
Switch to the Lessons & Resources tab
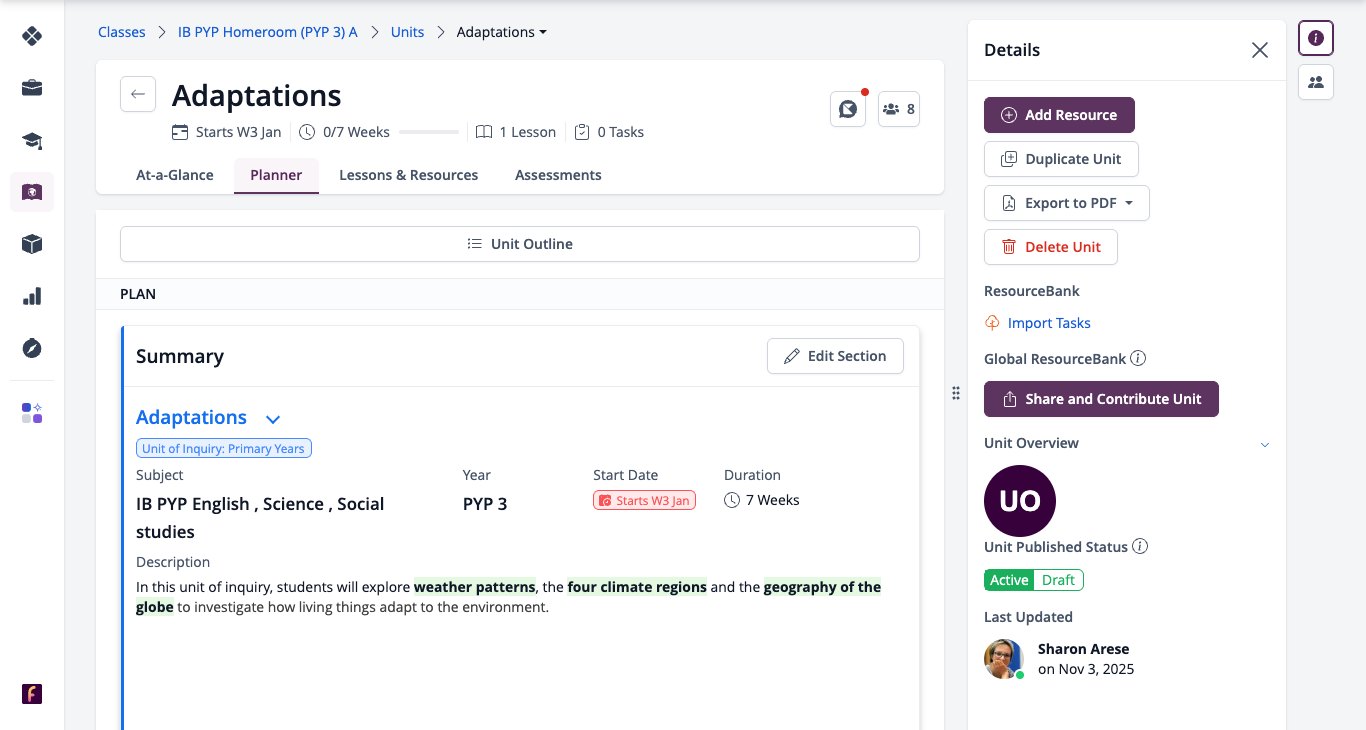[408, 175]
